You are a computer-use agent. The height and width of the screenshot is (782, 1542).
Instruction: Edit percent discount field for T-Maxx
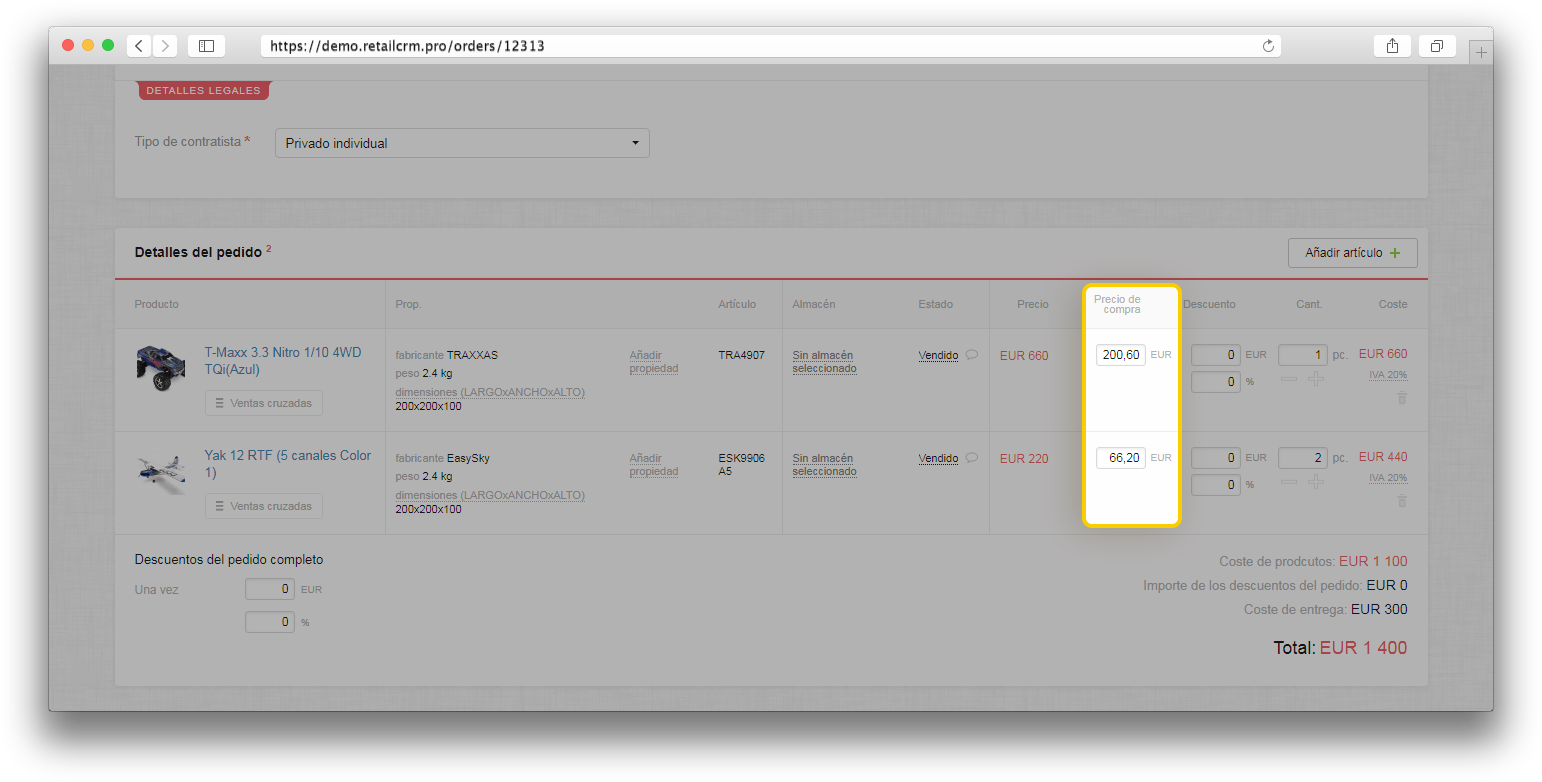[x=1215, y=382]
